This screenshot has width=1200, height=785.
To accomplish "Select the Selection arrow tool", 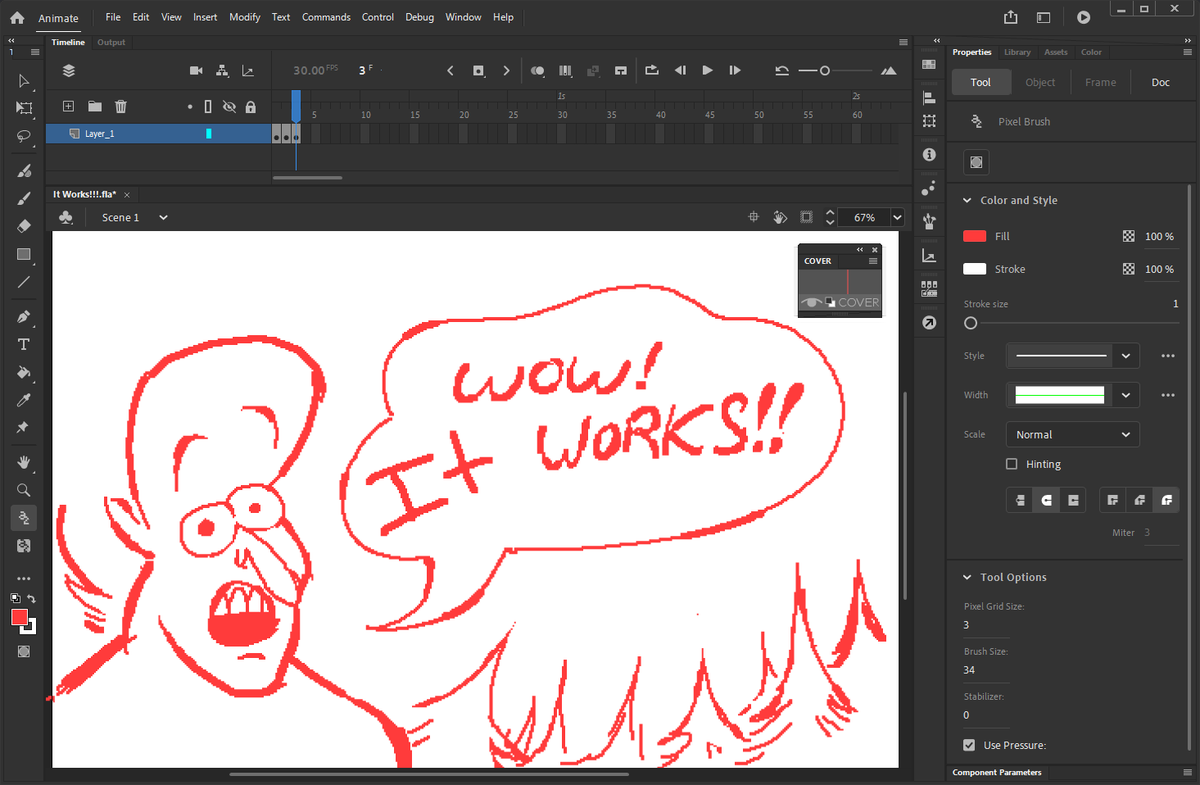I will pyautogui.click(x=24, y=81).
